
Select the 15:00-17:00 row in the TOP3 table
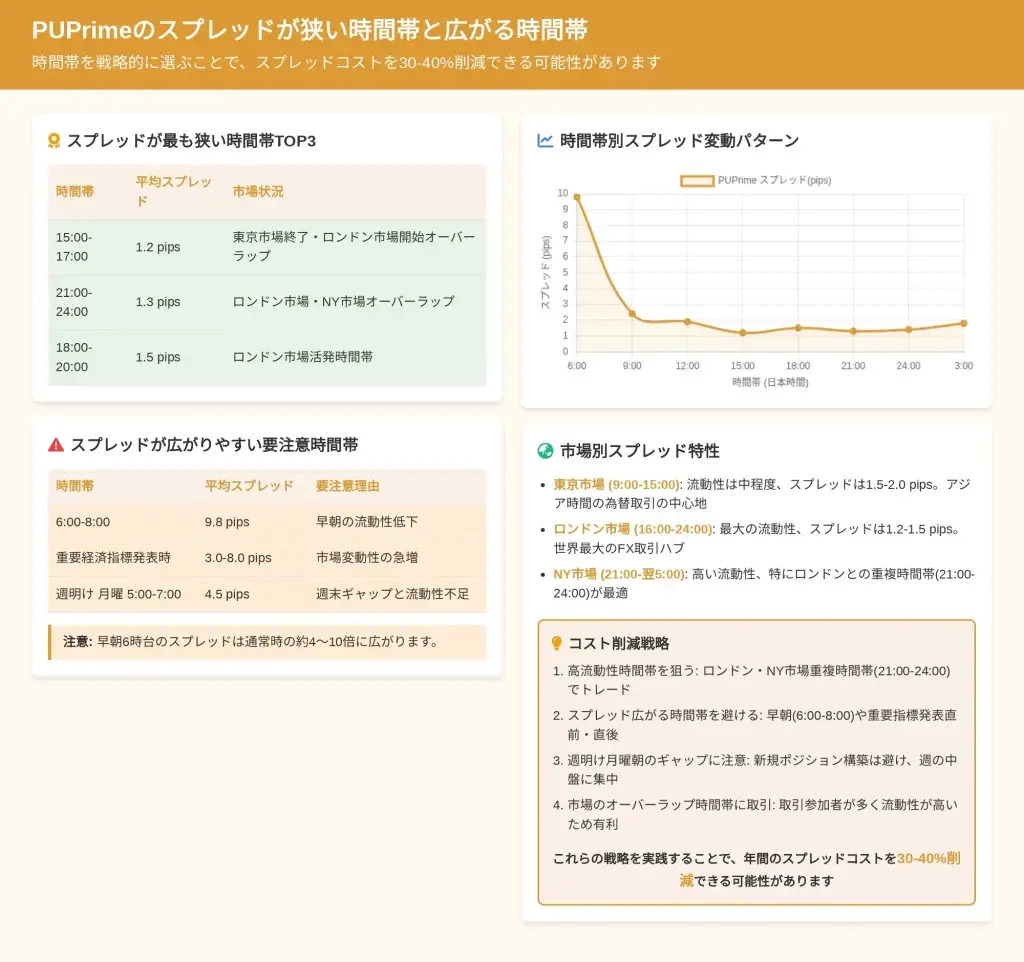pos(267,247)
